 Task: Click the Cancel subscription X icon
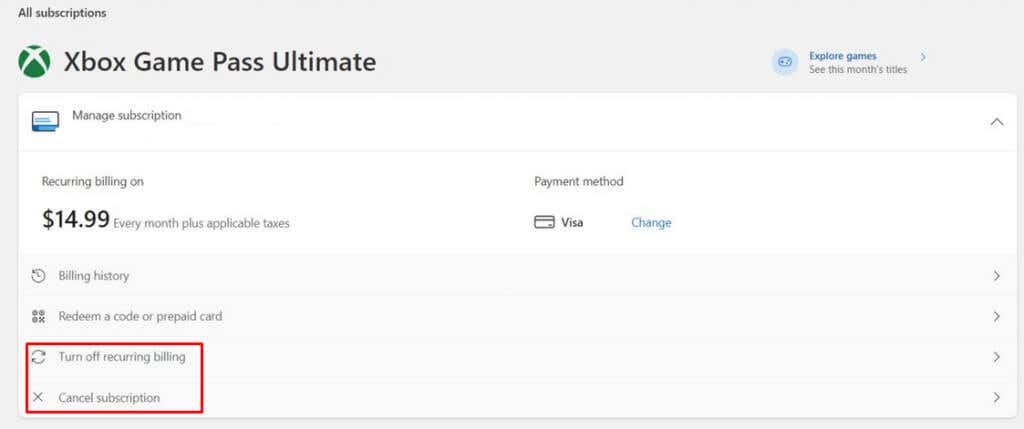tap(38, 397)
